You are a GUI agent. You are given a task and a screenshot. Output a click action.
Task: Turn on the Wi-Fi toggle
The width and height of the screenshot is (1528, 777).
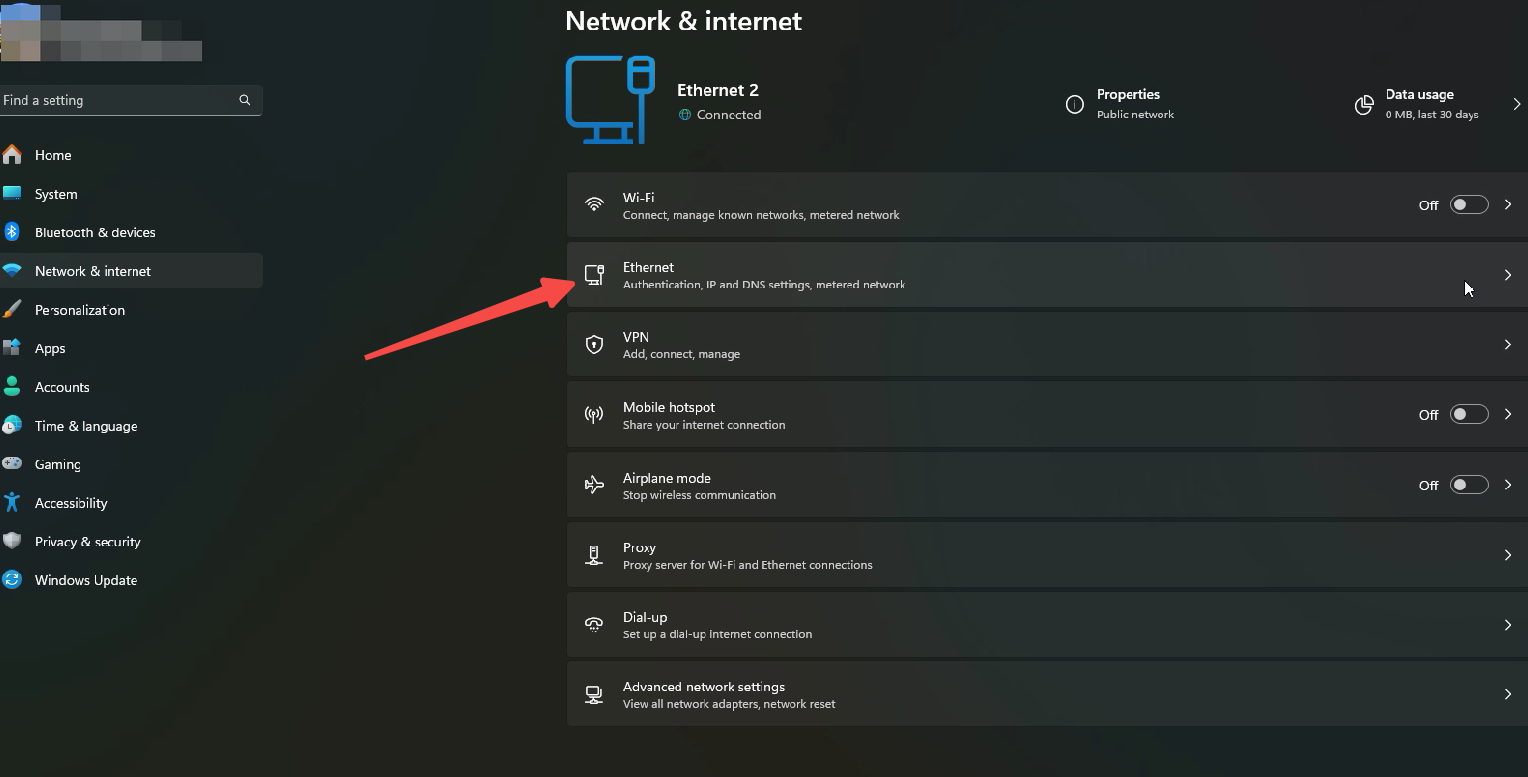1469,205
